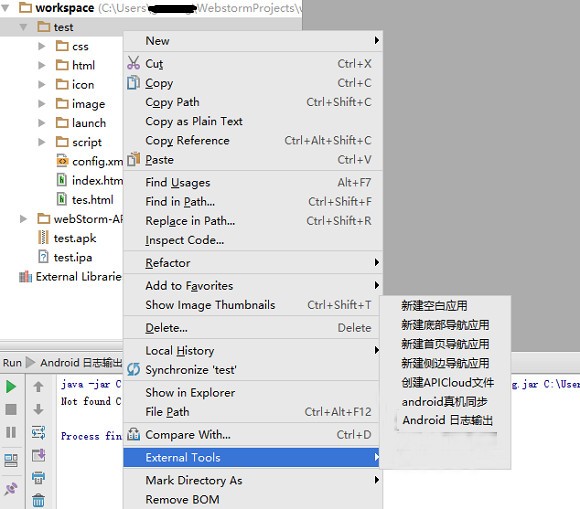
Task: Click the restore layout icon
Action: click(11, 460)
